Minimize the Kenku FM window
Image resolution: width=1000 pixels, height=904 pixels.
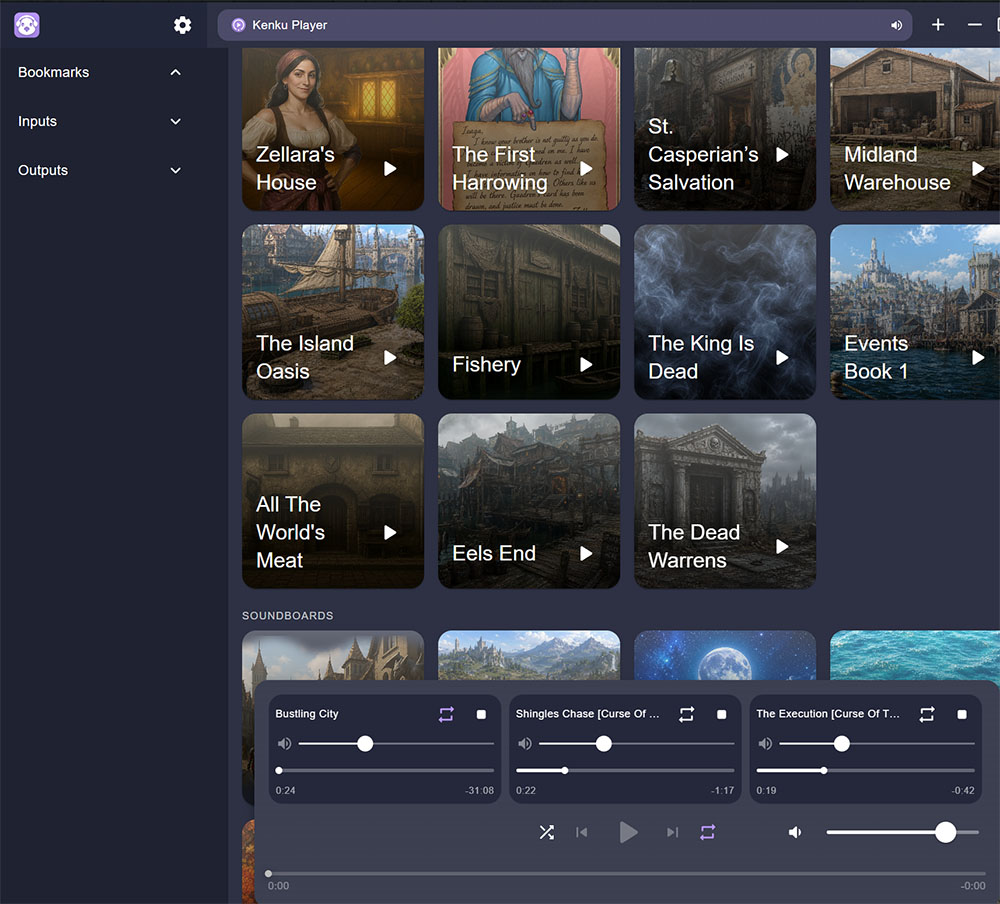tap(974, 25)
